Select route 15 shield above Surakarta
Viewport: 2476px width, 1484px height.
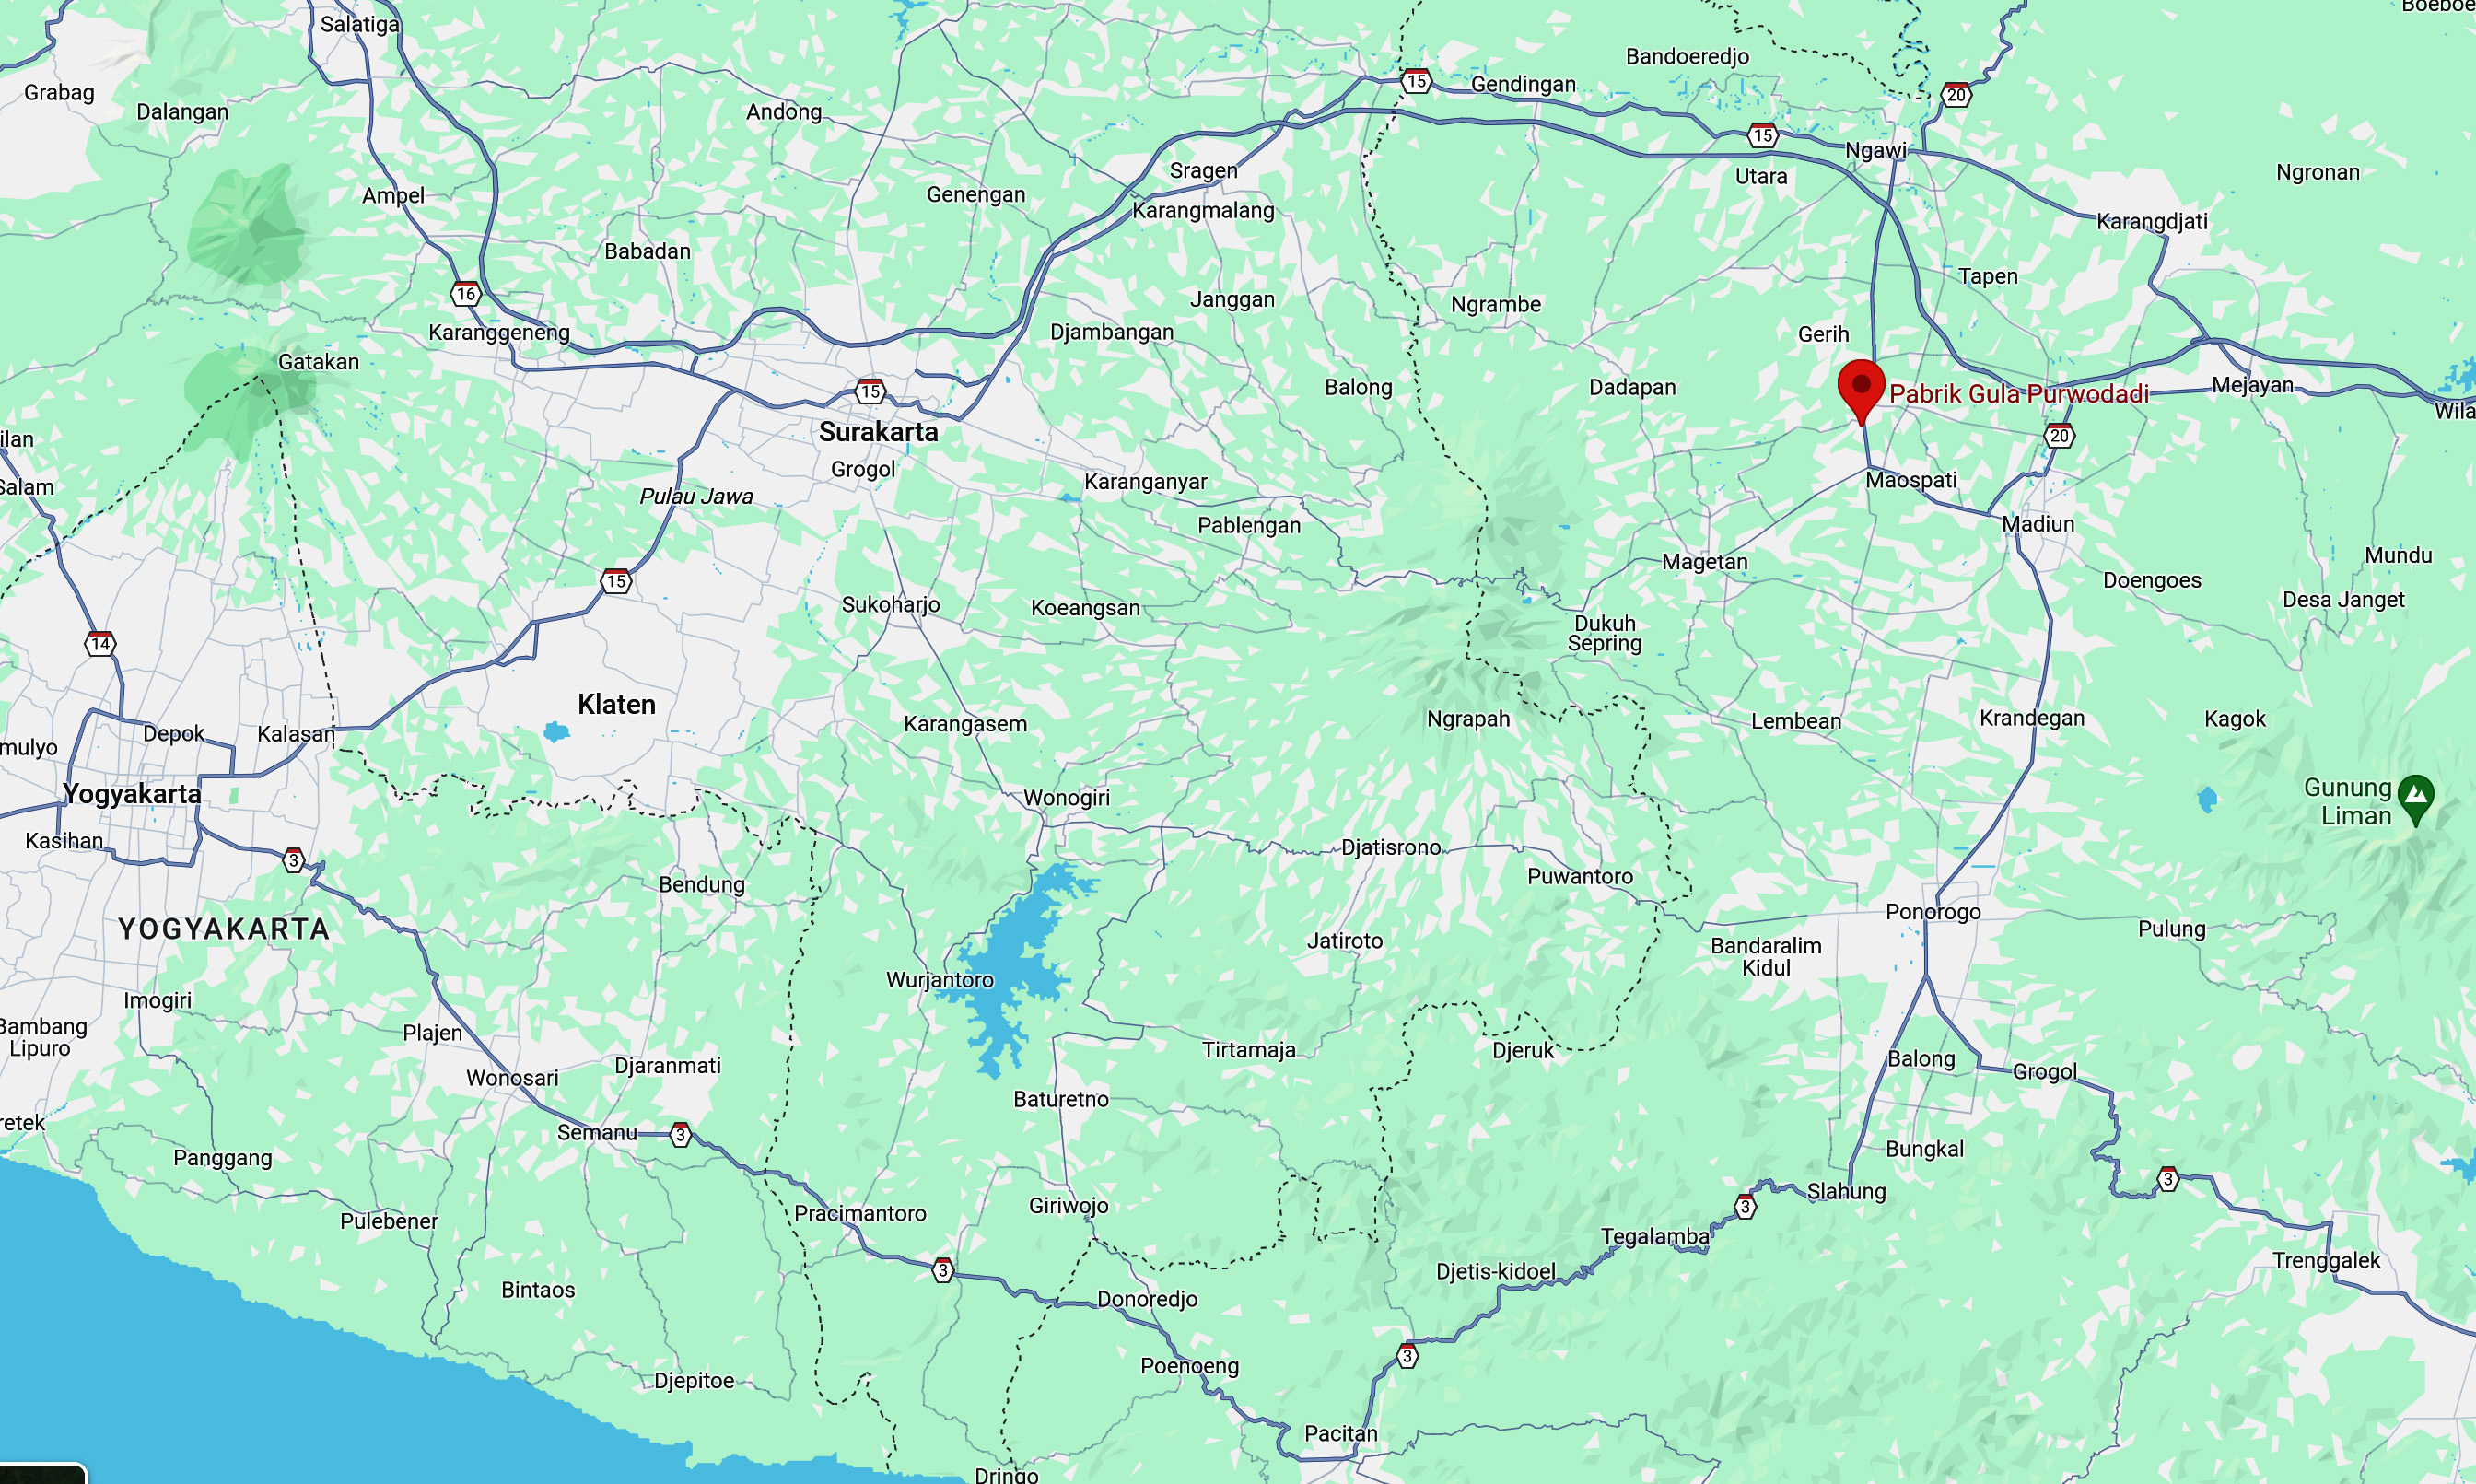870,391
